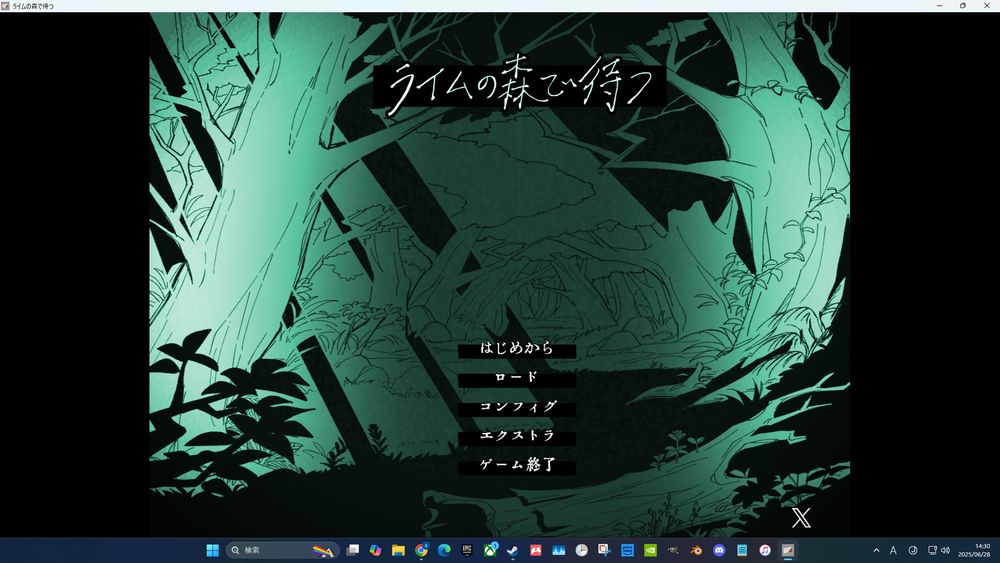Open Blender from the taskbar
Screen dimensions: 1000x563
[x=696, y=550]
